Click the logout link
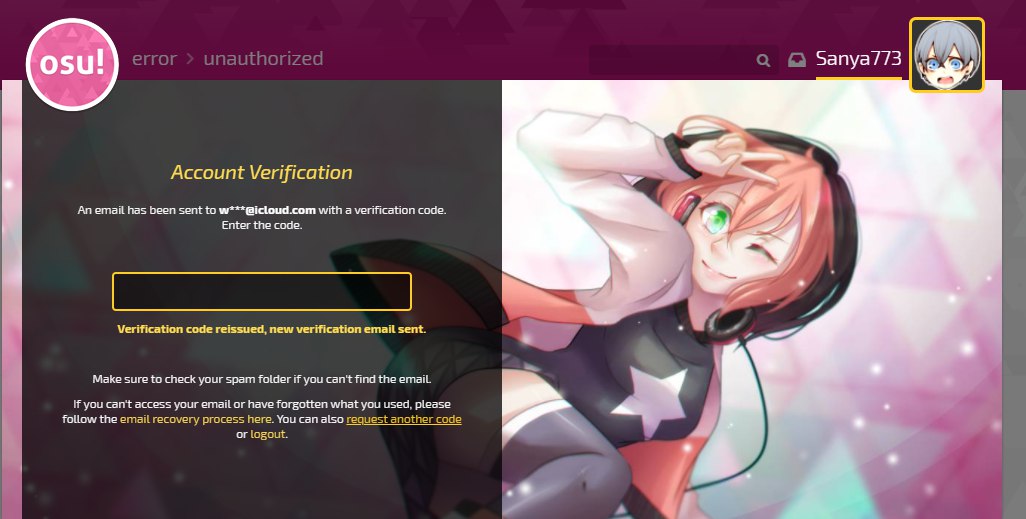Image resolution: width=1026 pixels, height=519 pixels. [268, 434]
